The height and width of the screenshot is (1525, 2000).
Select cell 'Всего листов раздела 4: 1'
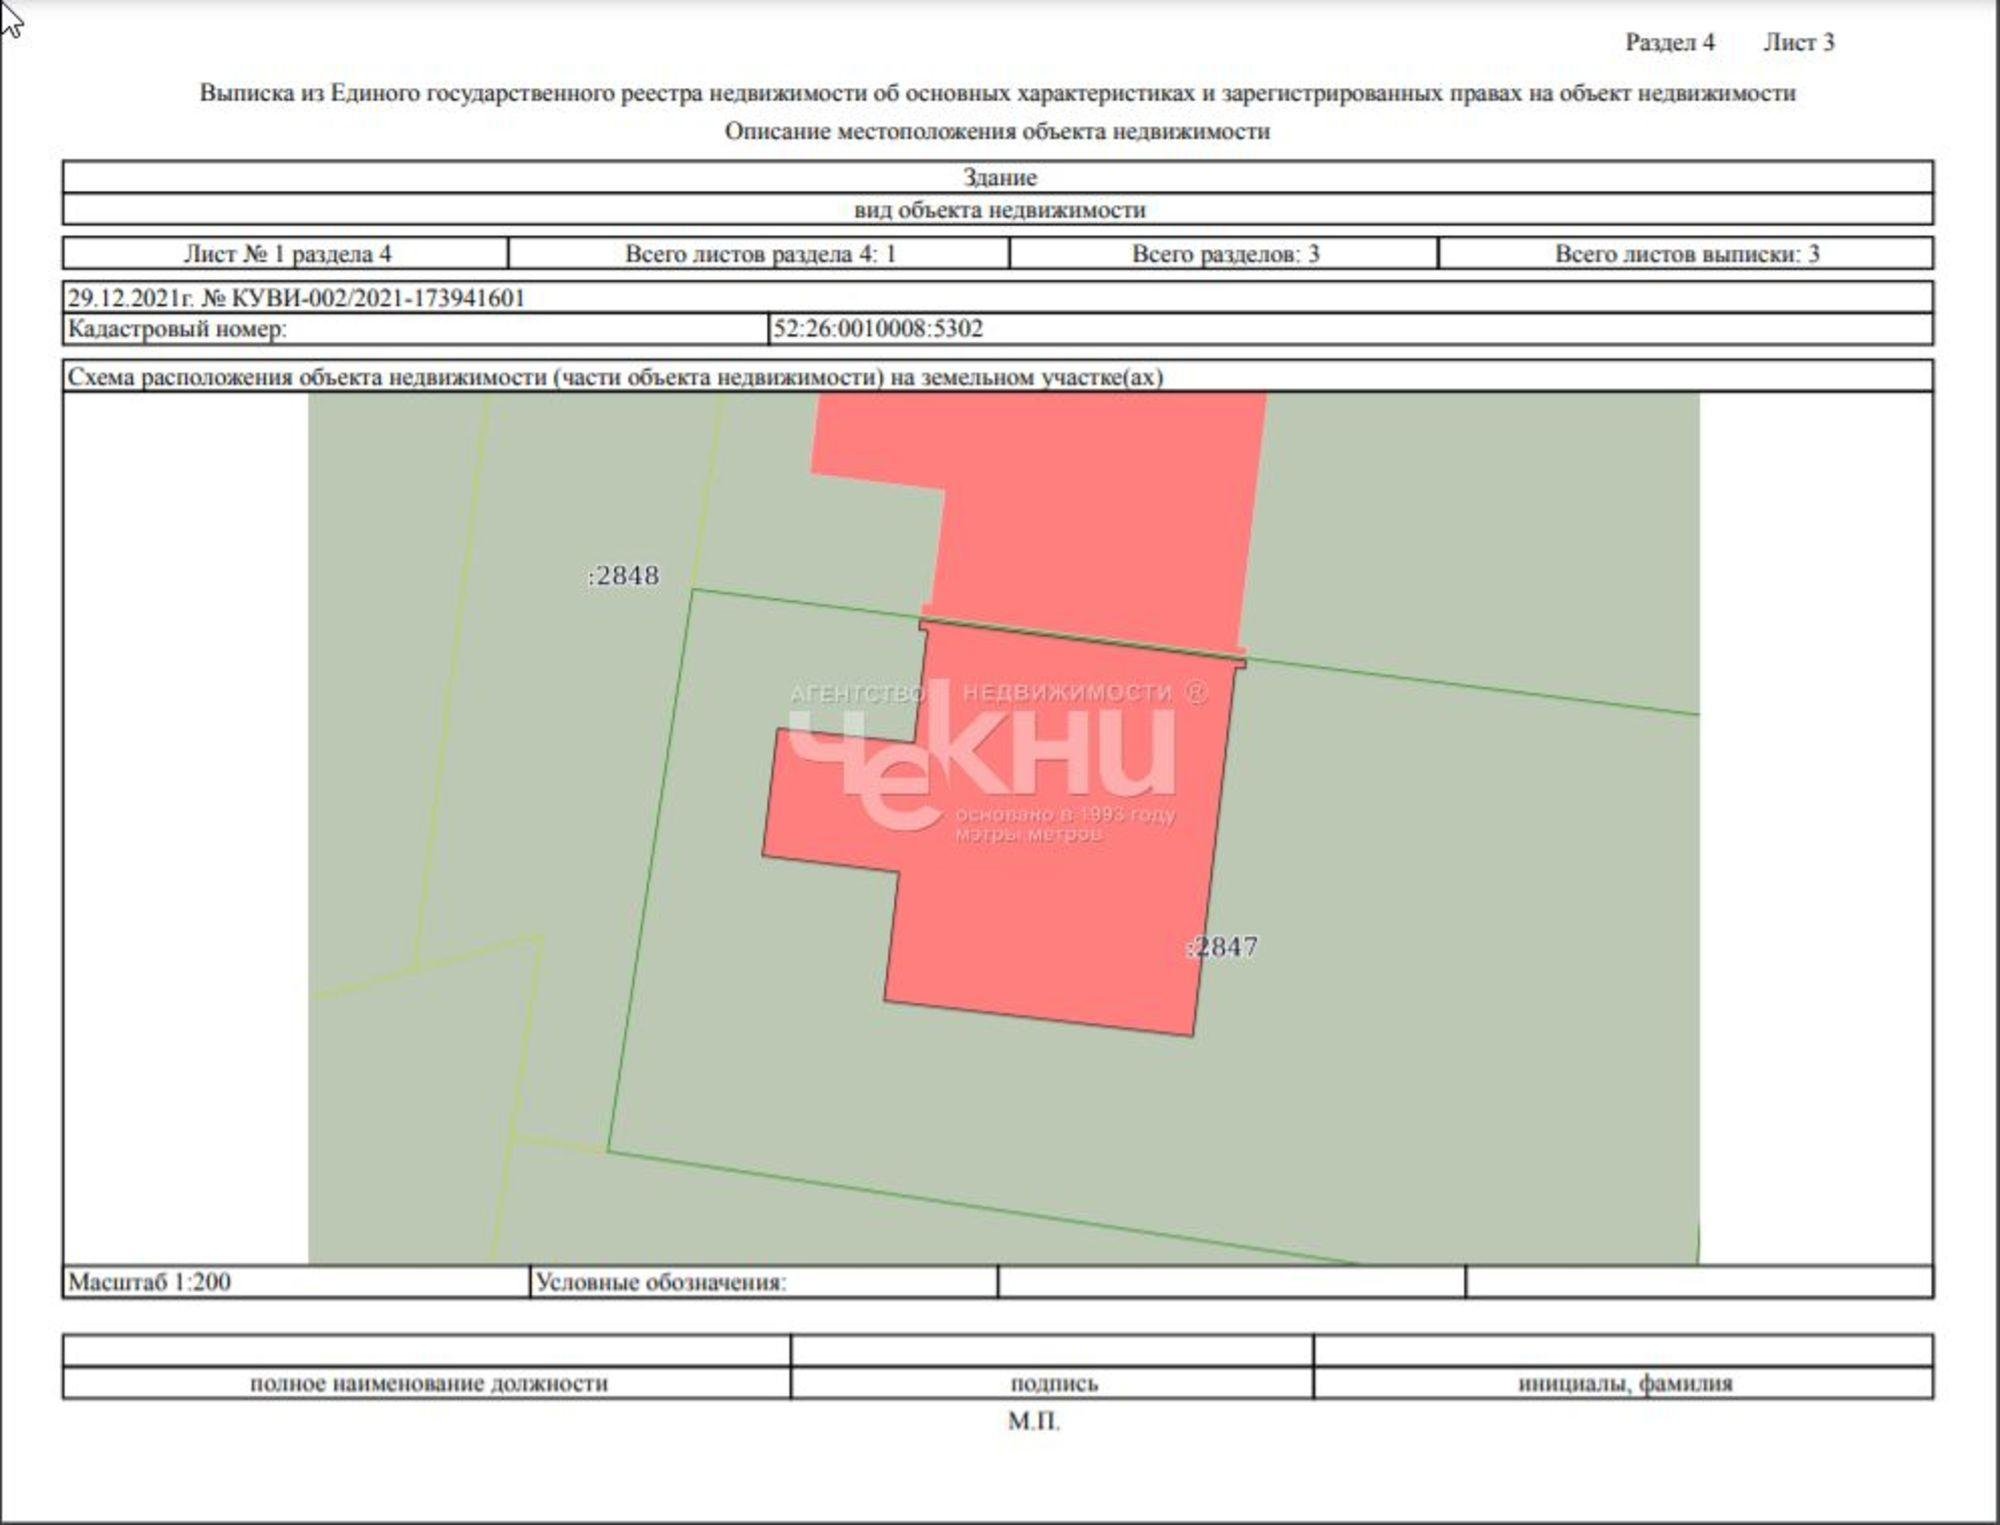click(759, 253)
